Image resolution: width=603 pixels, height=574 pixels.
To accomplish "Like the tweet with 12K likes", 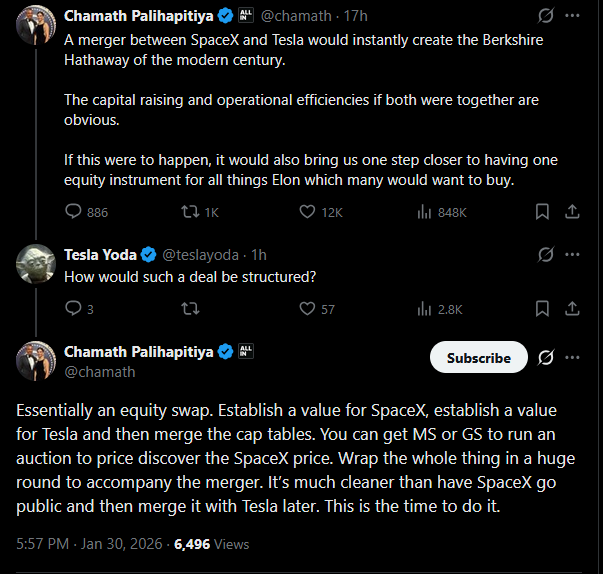I will pyautogui.click(x=308, y=212).
